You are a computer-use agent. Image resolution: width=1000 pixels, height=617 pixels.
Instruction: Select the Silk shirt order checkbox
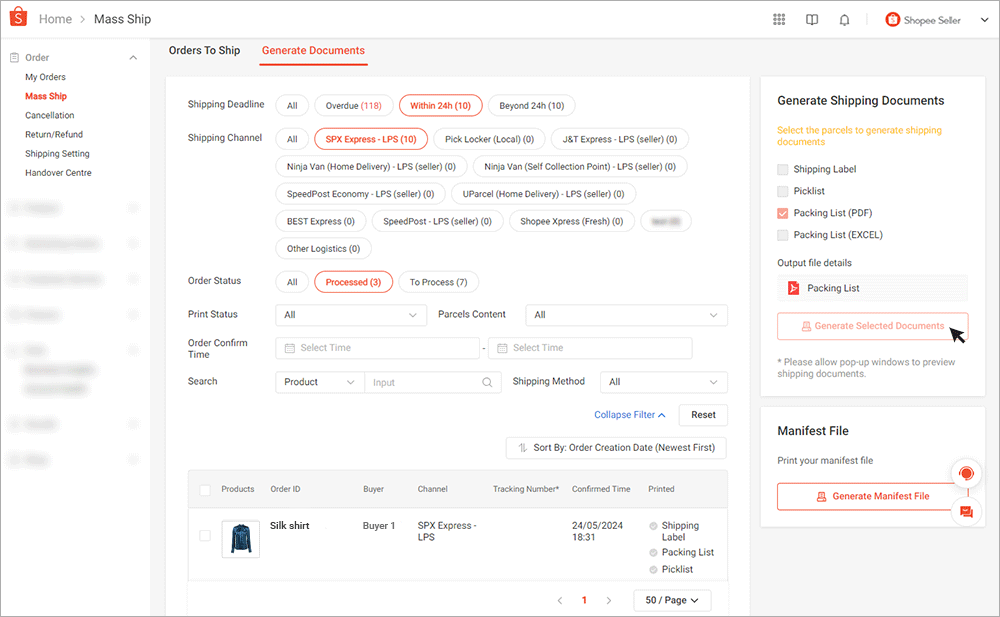tap(205, 535)
